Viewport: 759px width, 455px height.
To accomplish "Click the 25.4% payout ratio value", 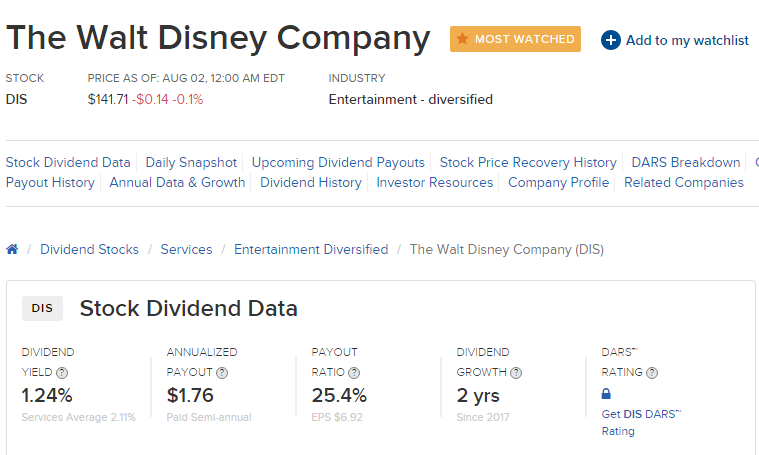I will point(339,395).
